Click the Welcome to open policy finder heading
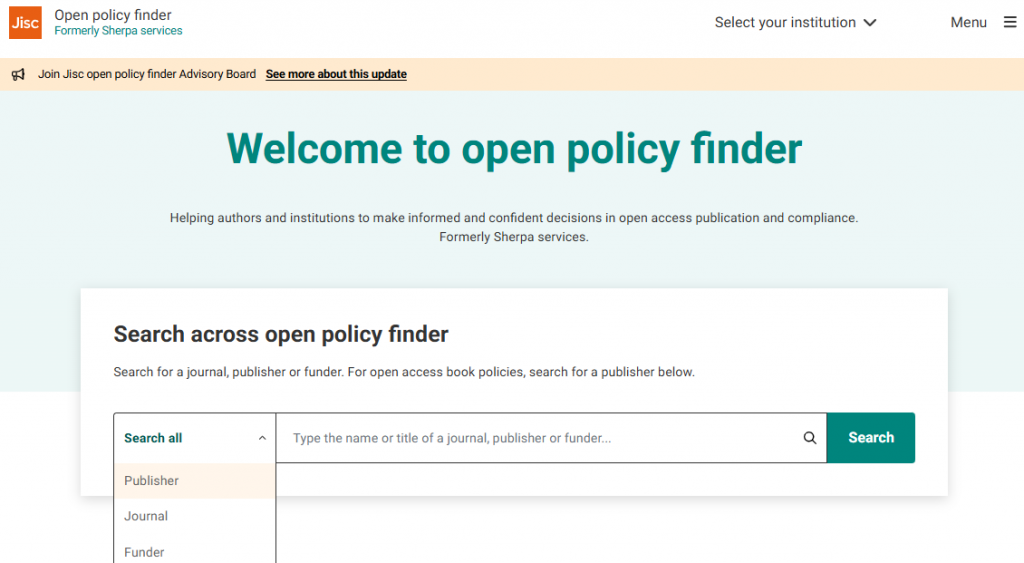This screenshot has width=1024, height=563. (514, 149)
